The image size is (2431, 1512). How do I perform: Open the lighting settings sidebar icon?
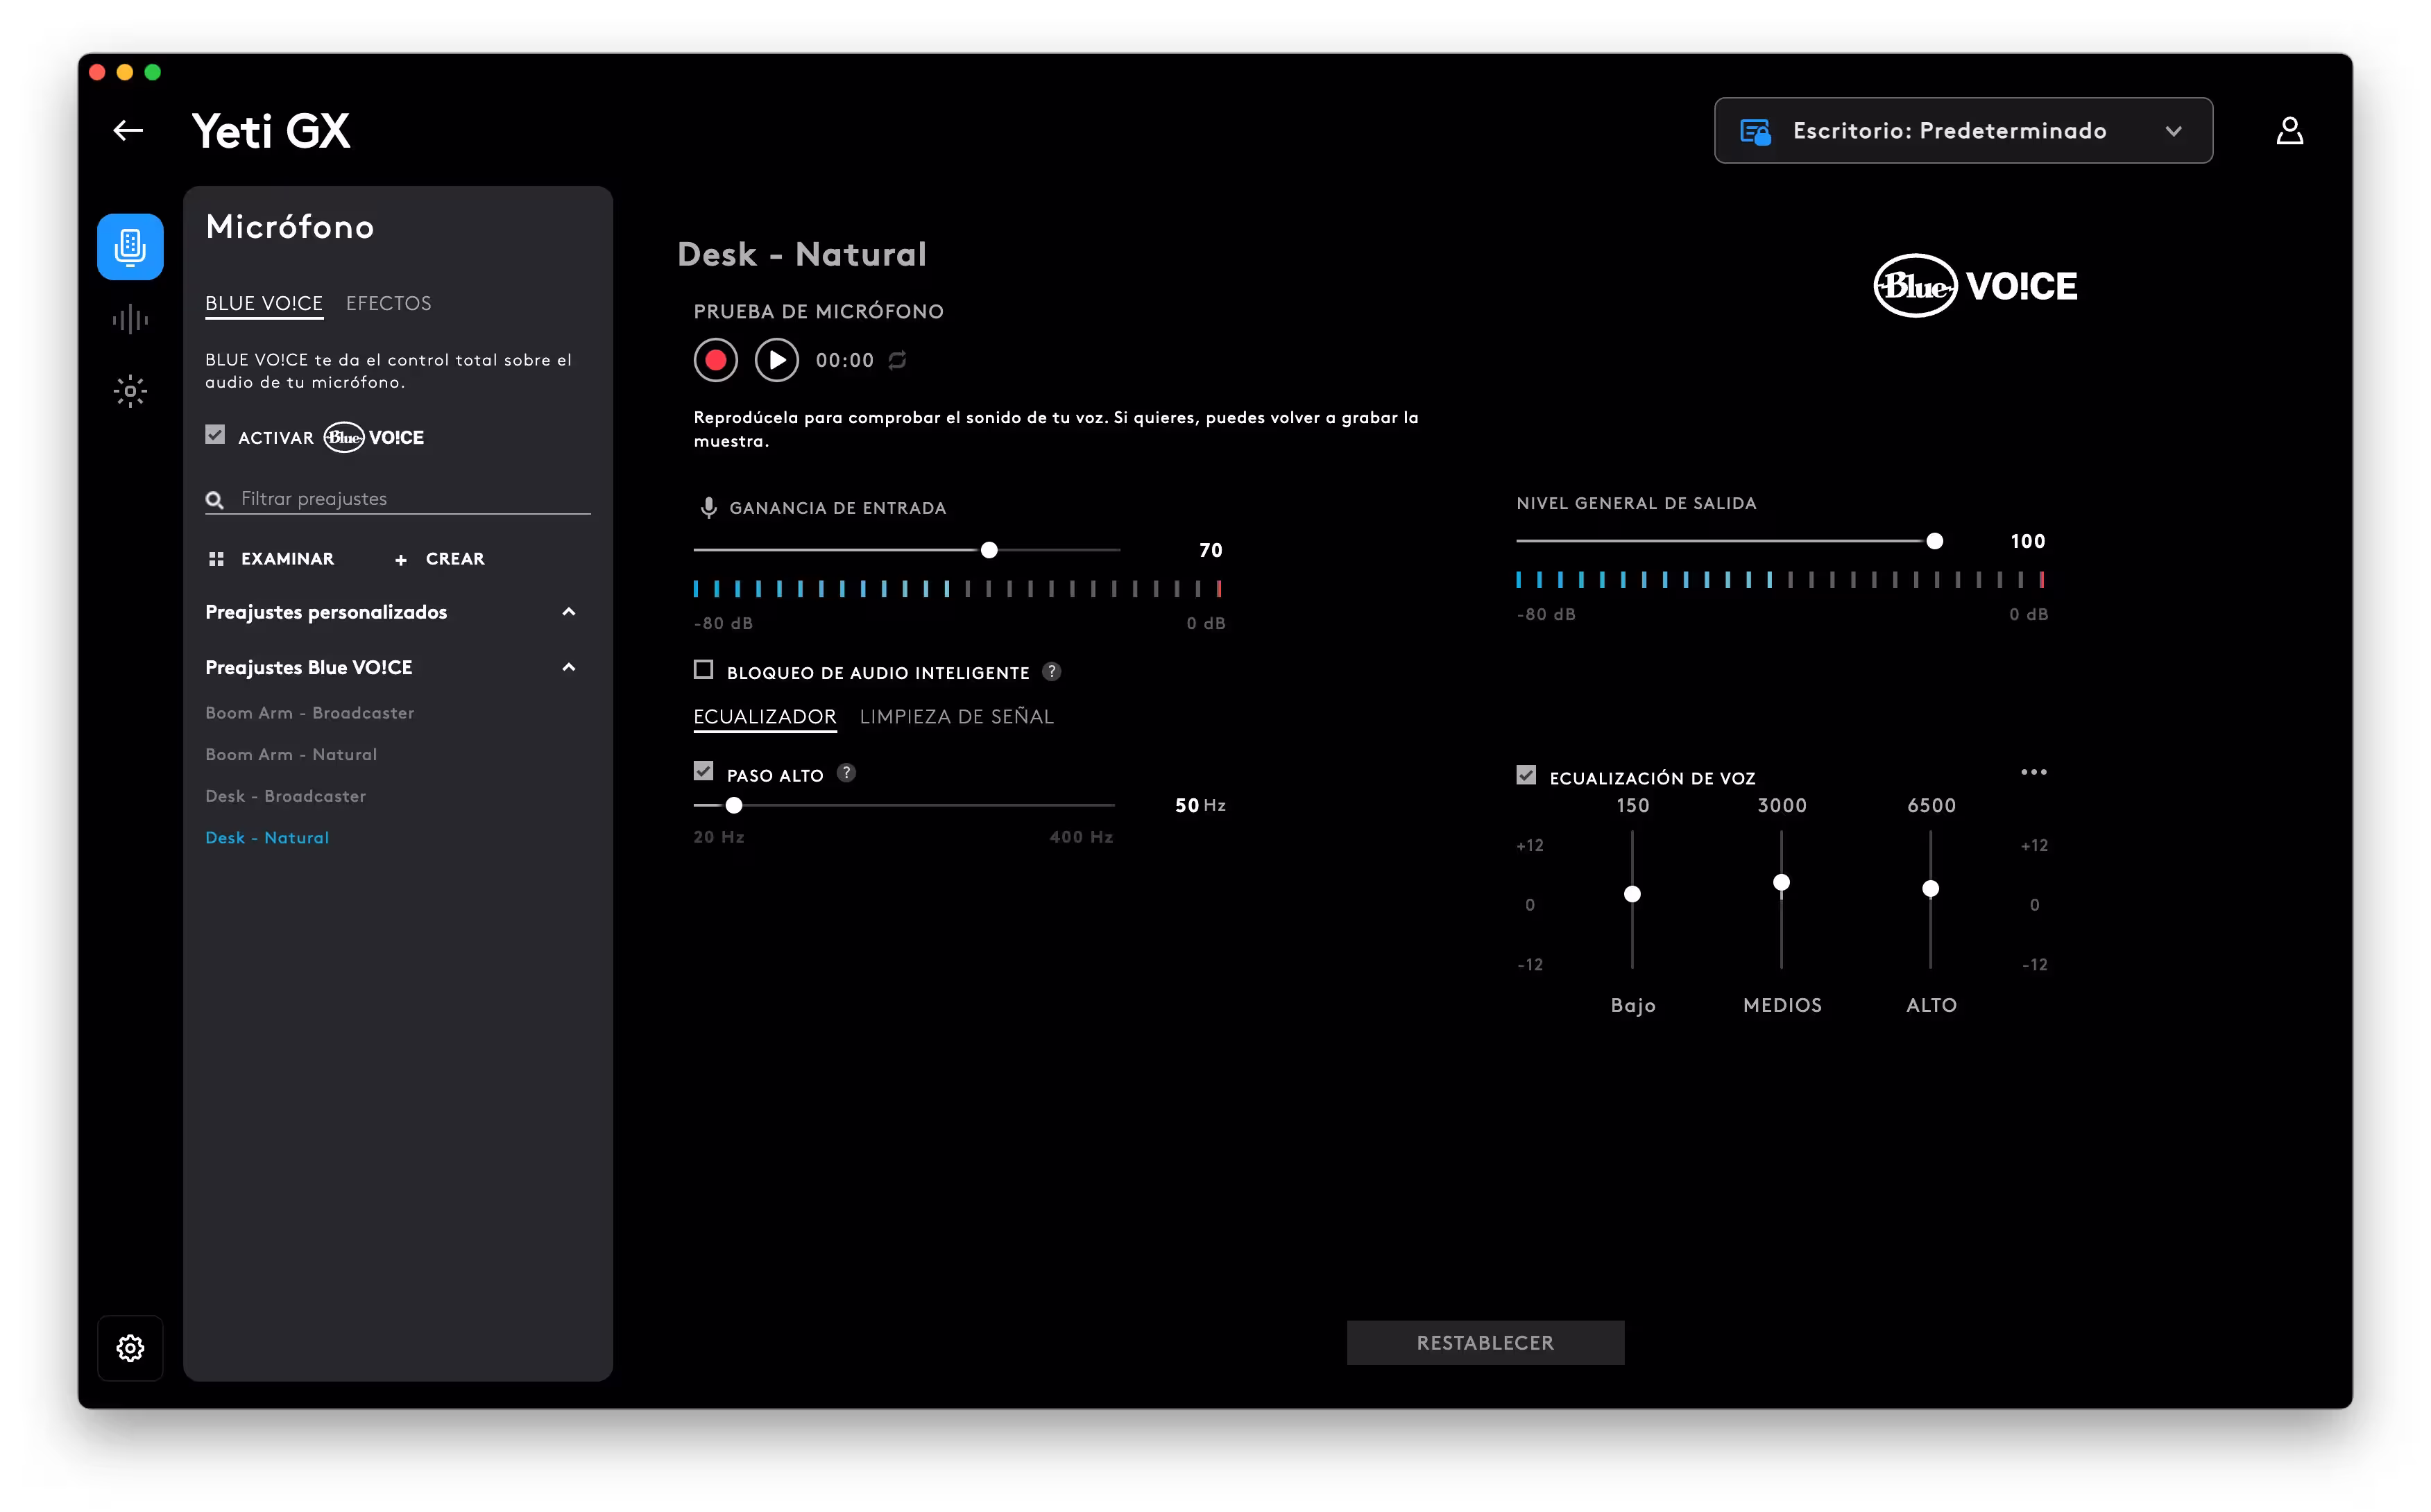(x=130, y=391)
